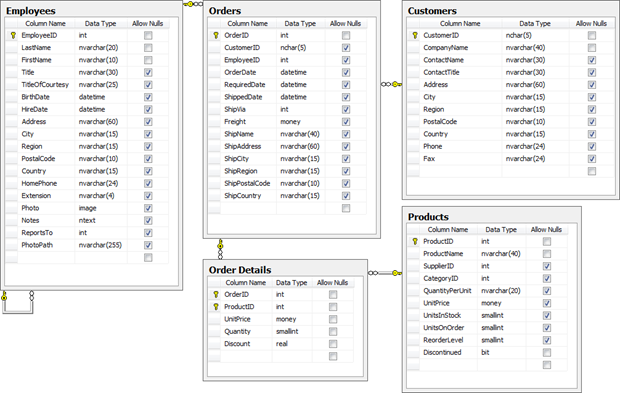Viewport: 620px width, 393px height.
Task: Uncheck Allow Nulls for SupplierID in Products
Action: (547, 266)
